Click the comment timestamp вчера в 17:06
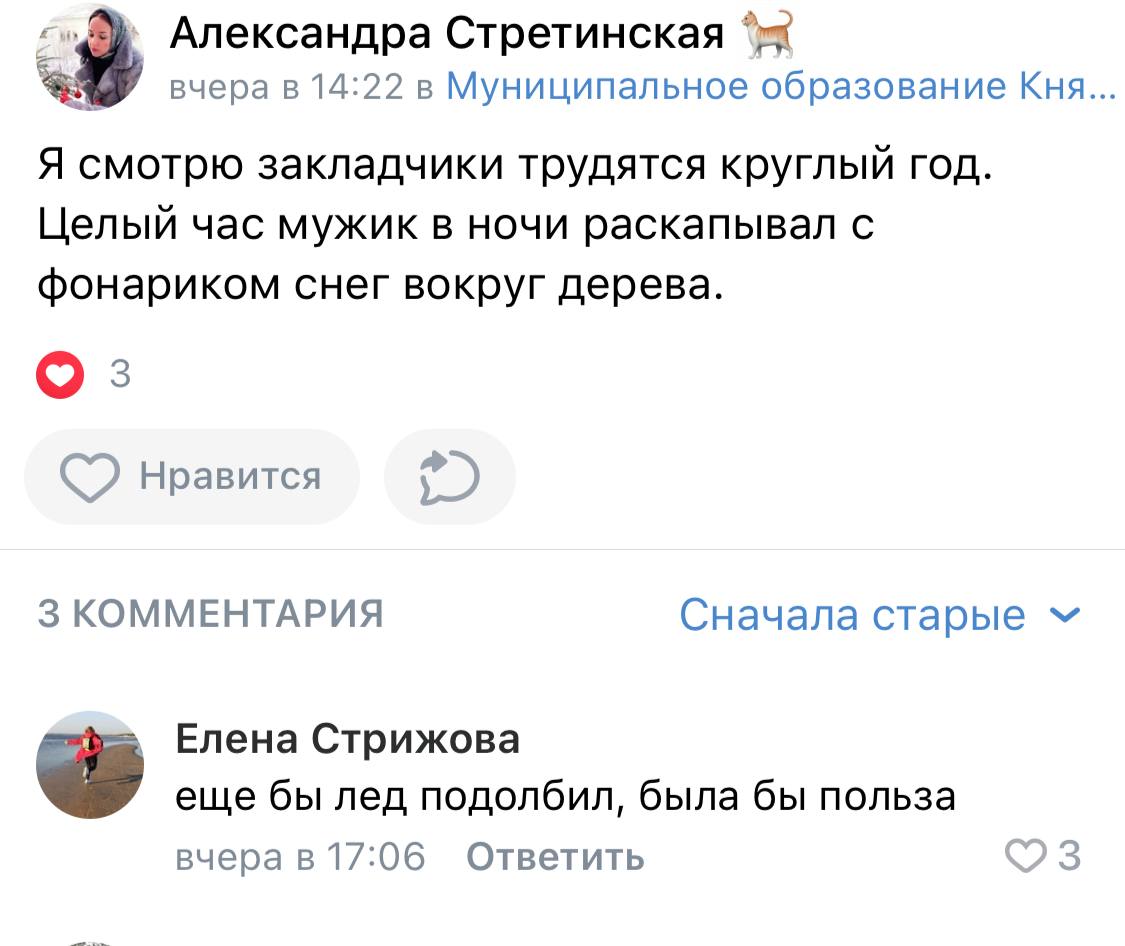Viewport: 1125px width, 946px height. [x=300, y=858]
